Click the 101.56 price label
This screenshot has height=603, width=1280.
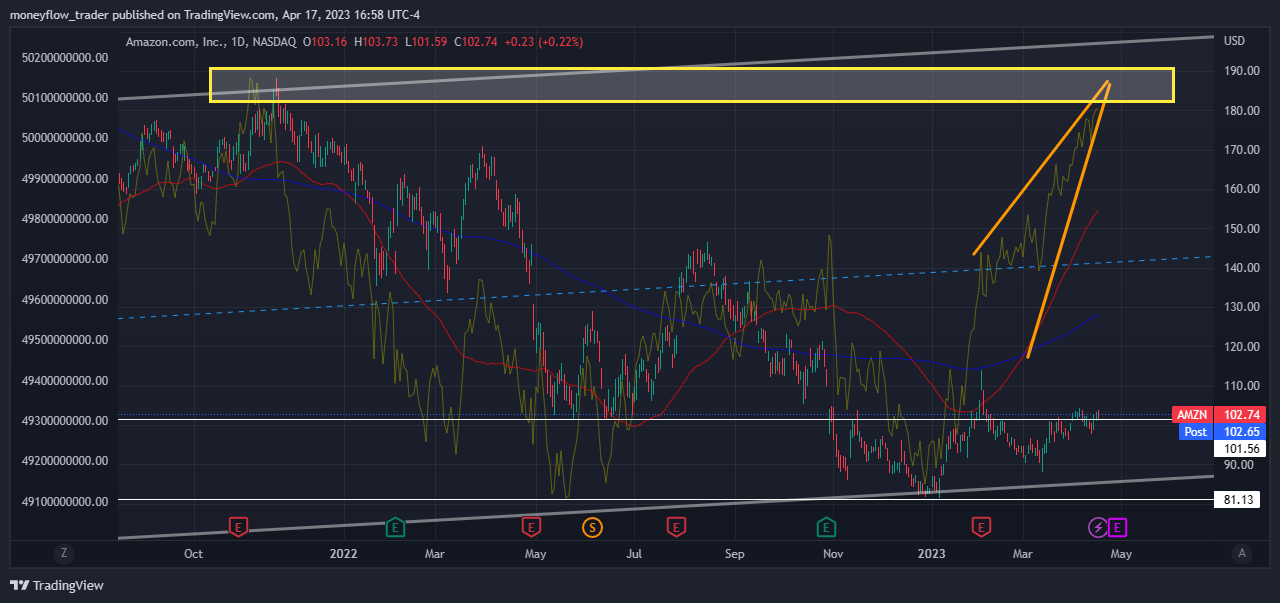1239,449
